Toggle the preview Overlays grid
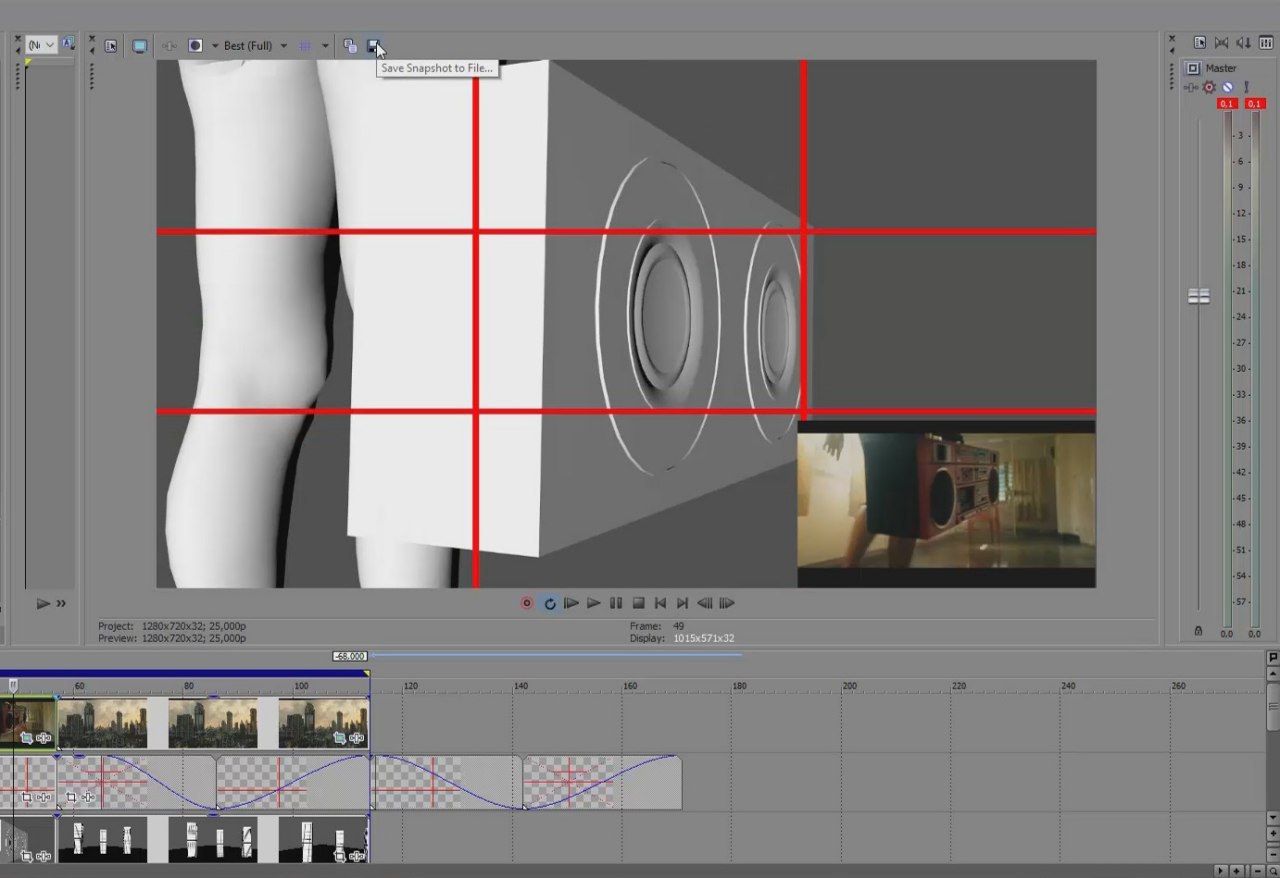Image resolution: width=1280 pixels, height=878 pixels. (305, 46)
